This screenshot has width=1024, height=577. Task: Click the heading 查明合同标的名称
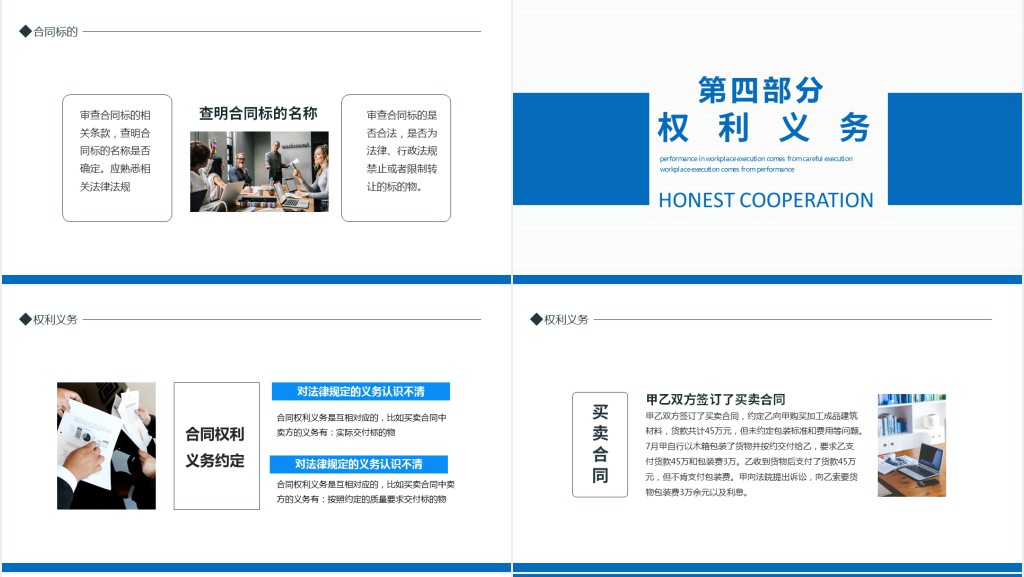[258, 113]
